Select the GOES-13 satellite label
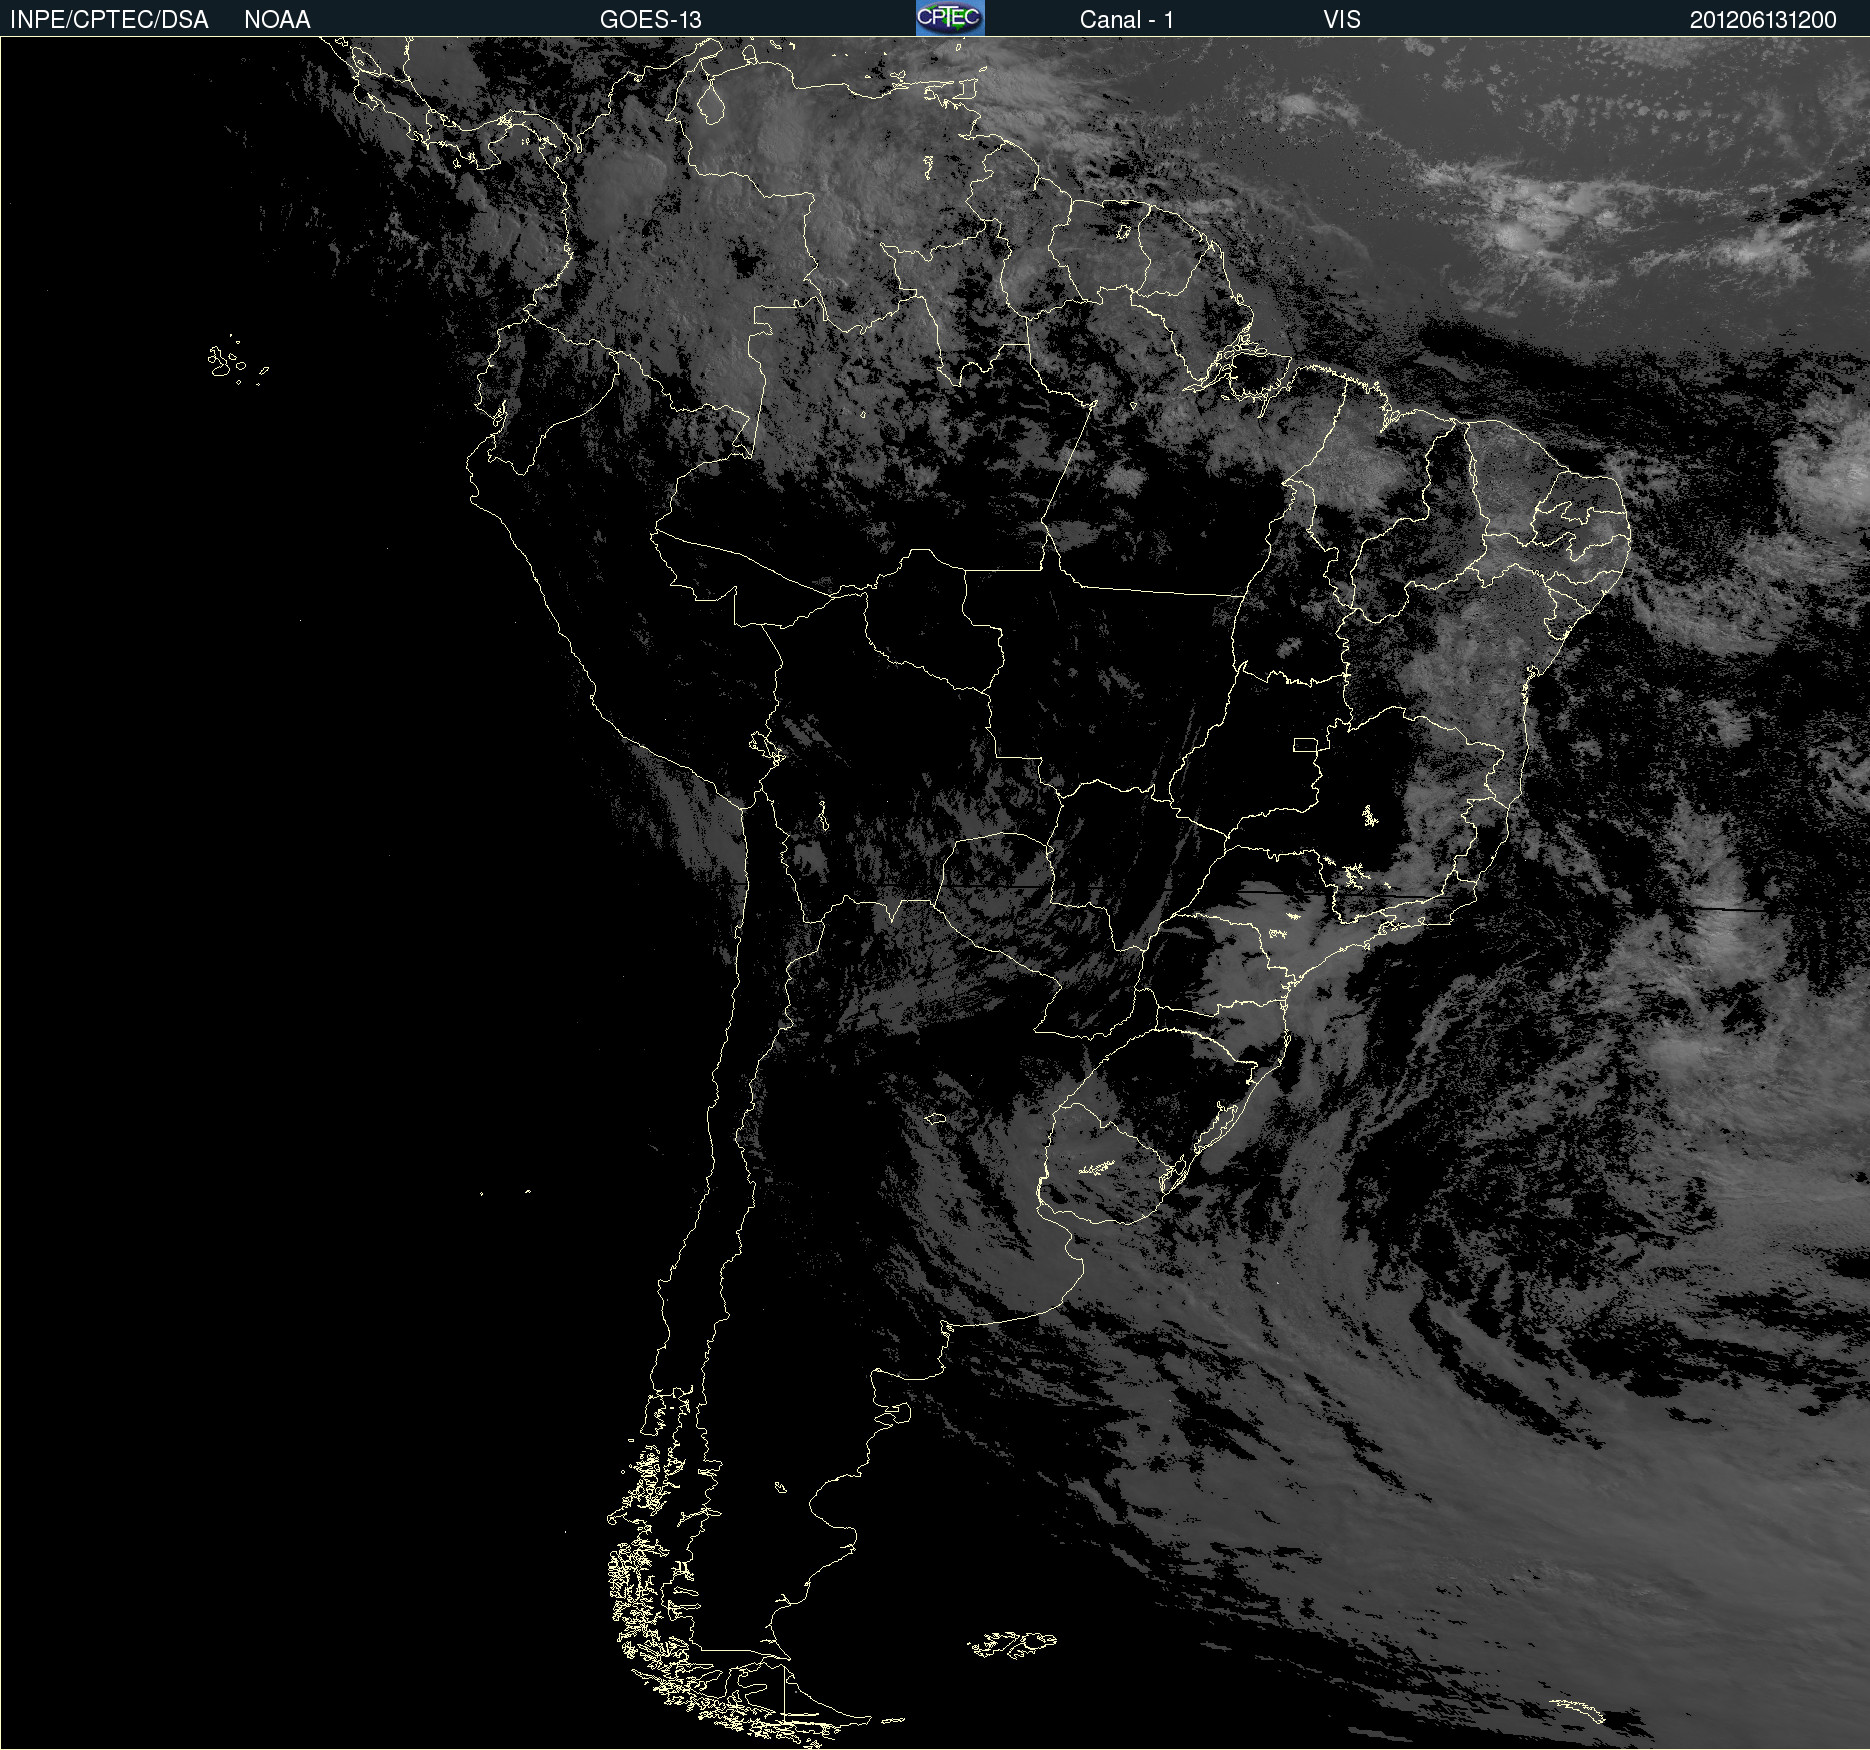The height and width of the screenshot is (1750, 1870). pyautogui.click(x=650, y=20)
